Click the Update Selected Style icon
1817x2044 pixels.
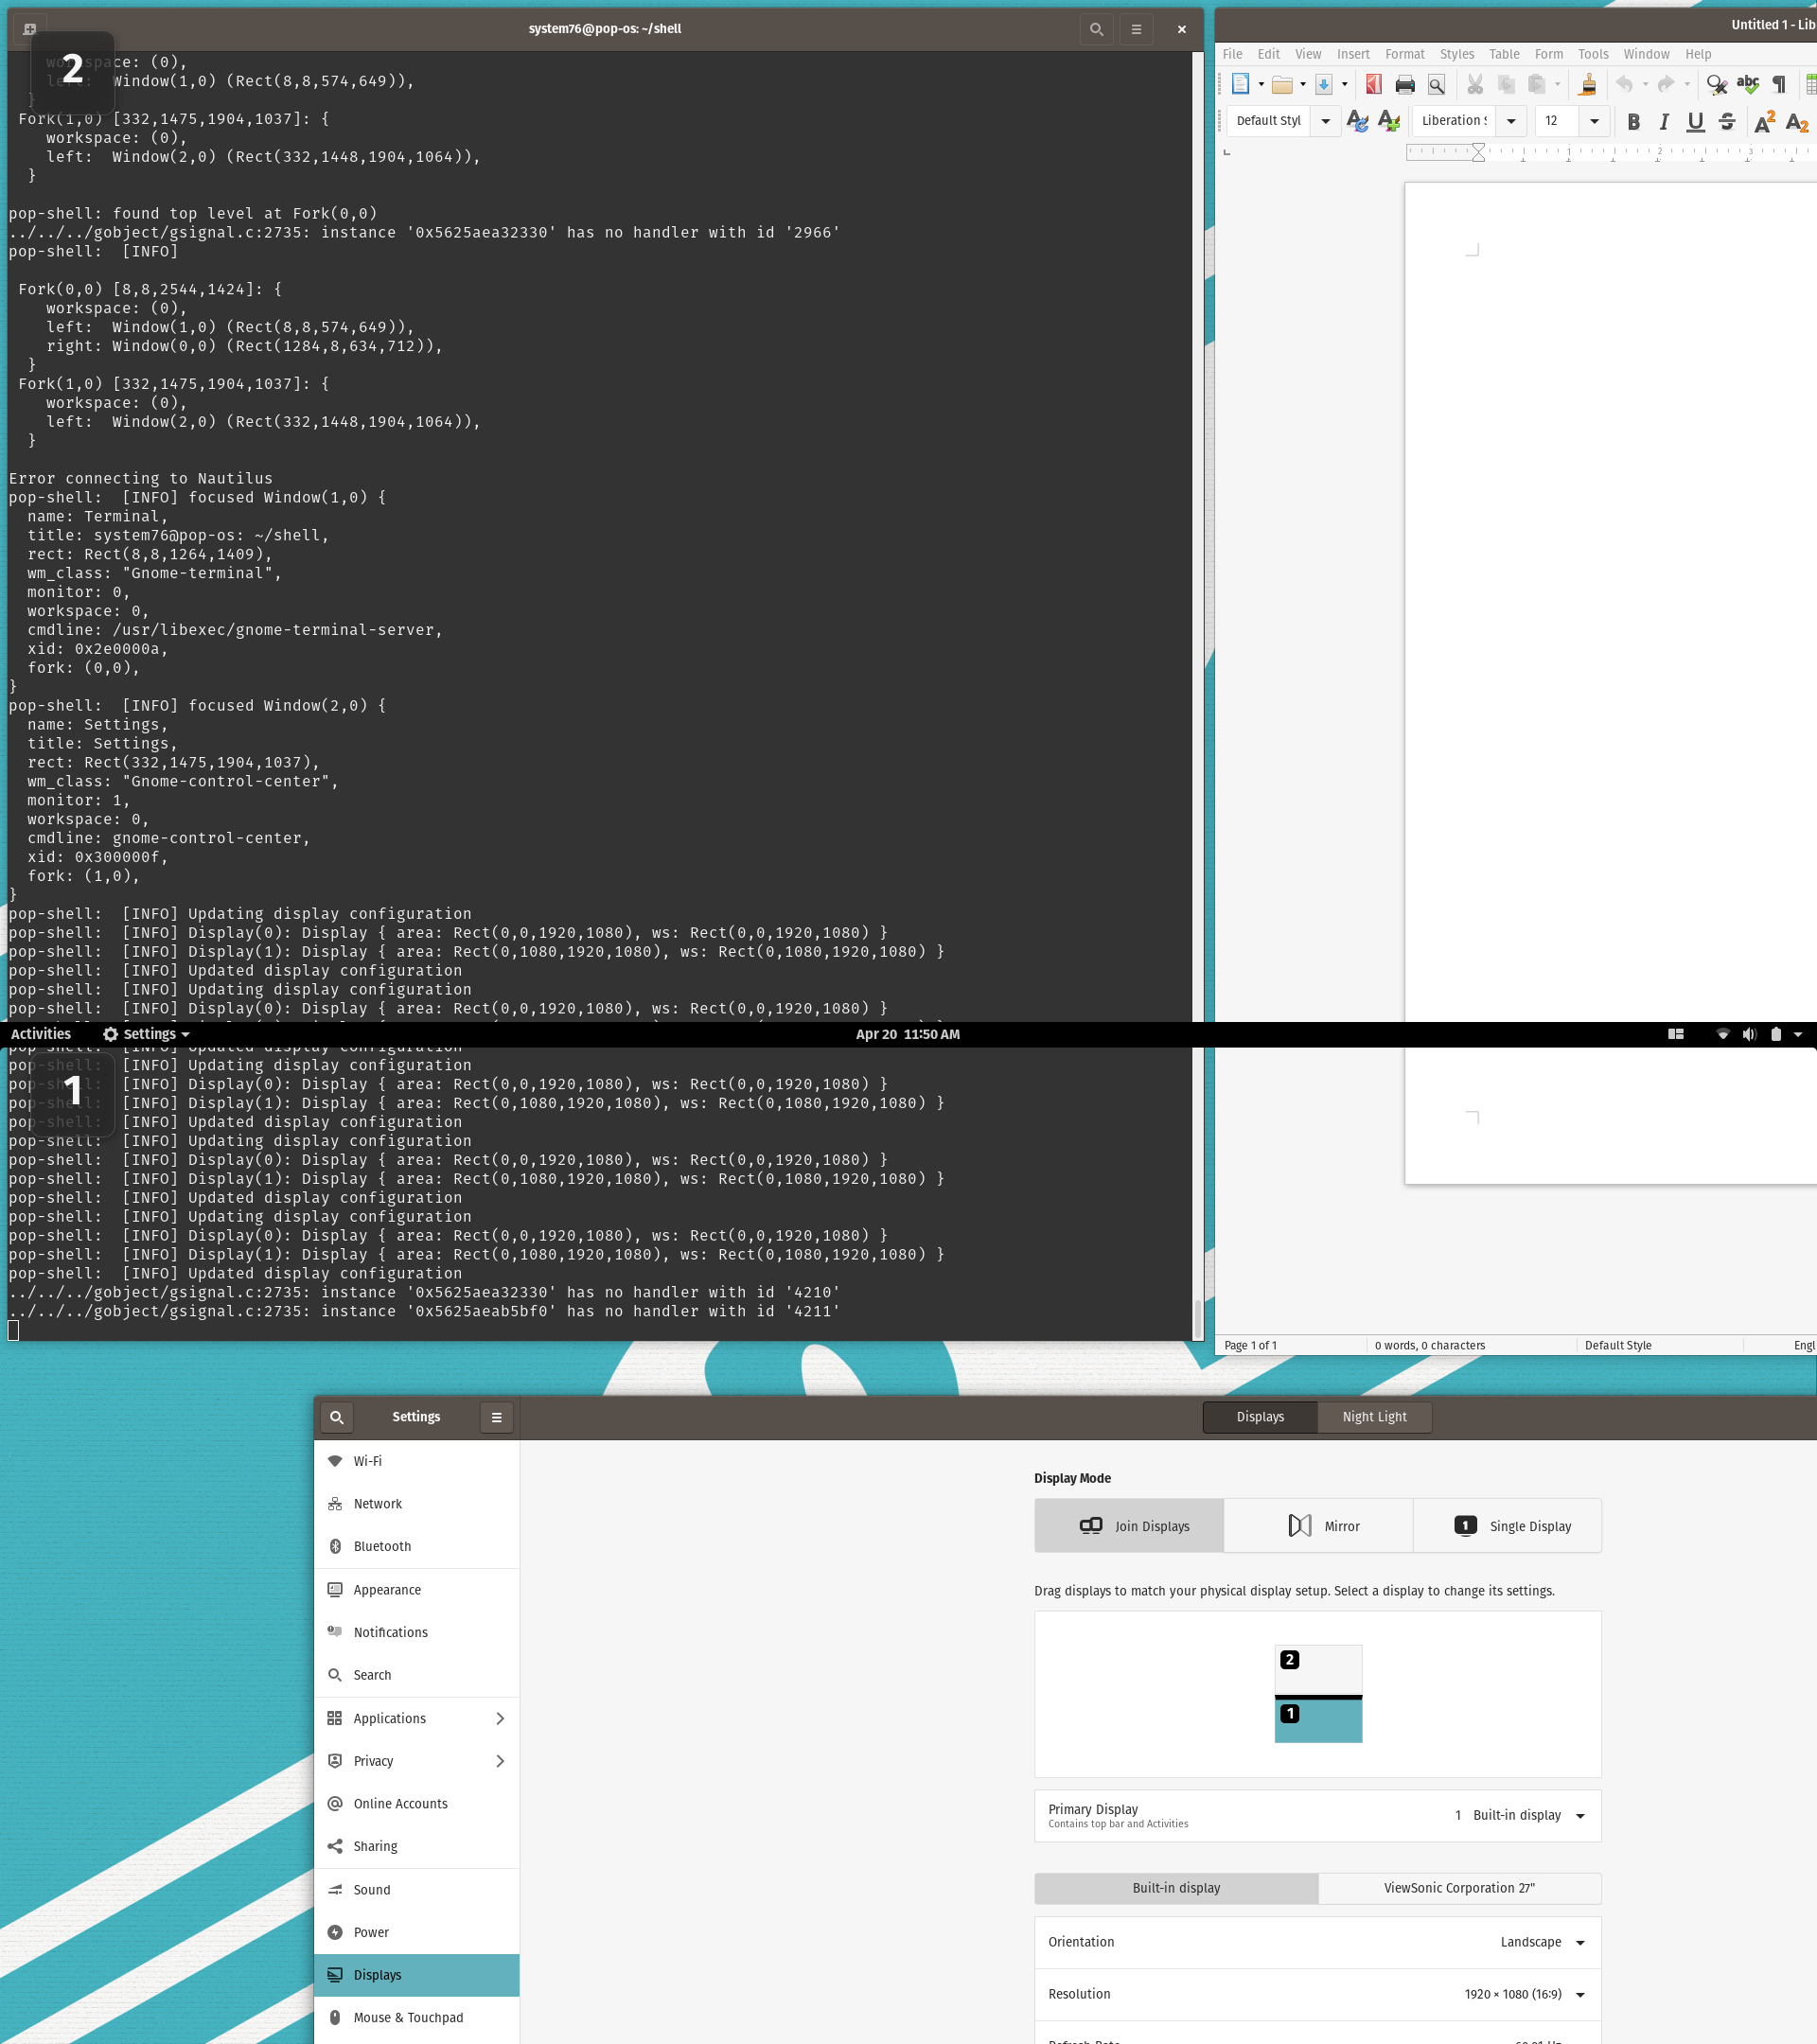coord(1357,121)
